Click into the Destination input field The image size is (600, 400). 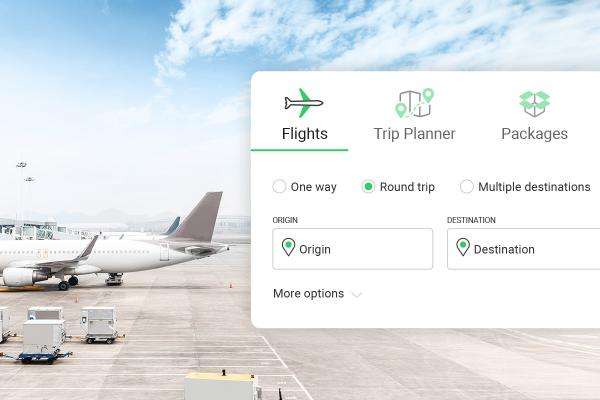click(x=523, y=249)
